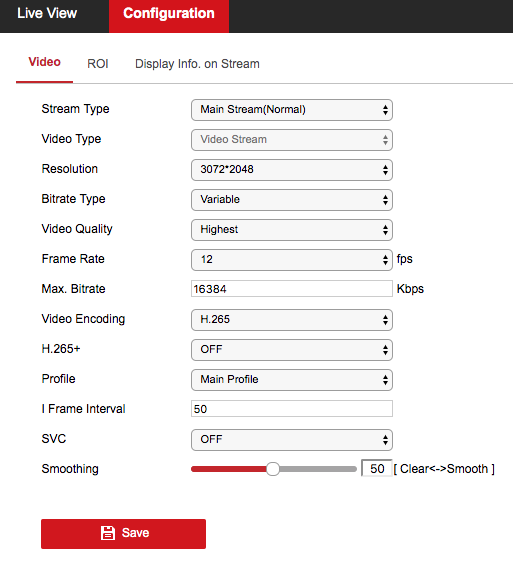Open the SVC OFF dropdown
The height and width of the screenshot is (583, 513).
tap(292, 440)
